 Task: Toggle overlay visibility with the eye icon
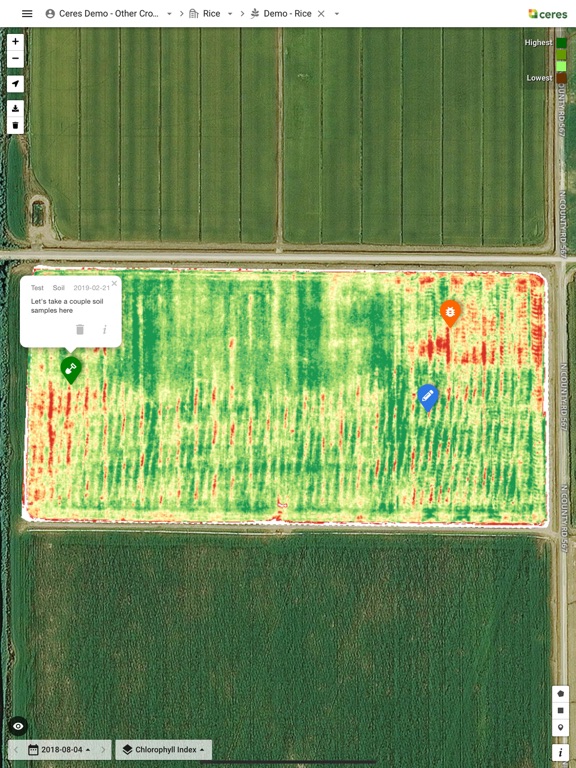18,726
